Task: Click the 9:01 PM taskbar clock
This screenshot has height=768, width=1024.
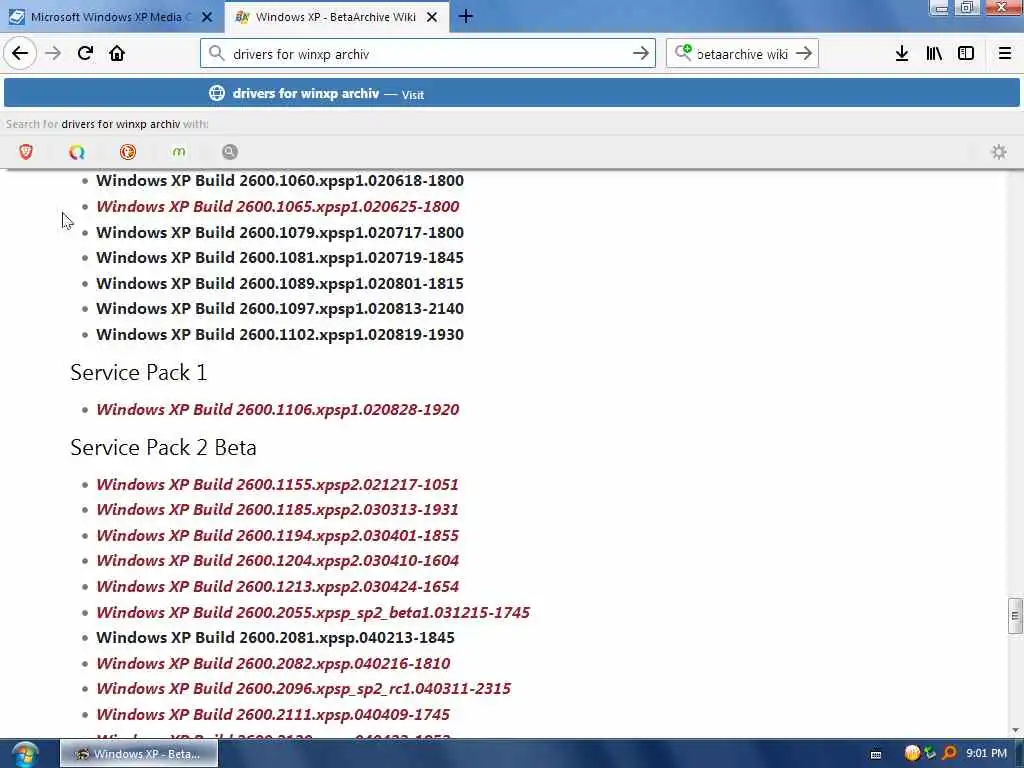Action: tap(986, 754)
